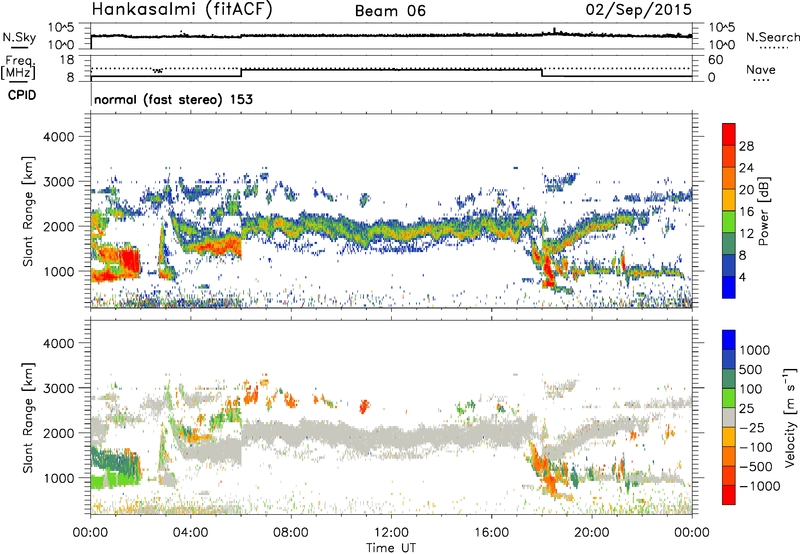Image resolution: width=800 pixels, height=554 pixels.
Task: Click the blue top segment of Velocity colorbar
Action: 729,340
